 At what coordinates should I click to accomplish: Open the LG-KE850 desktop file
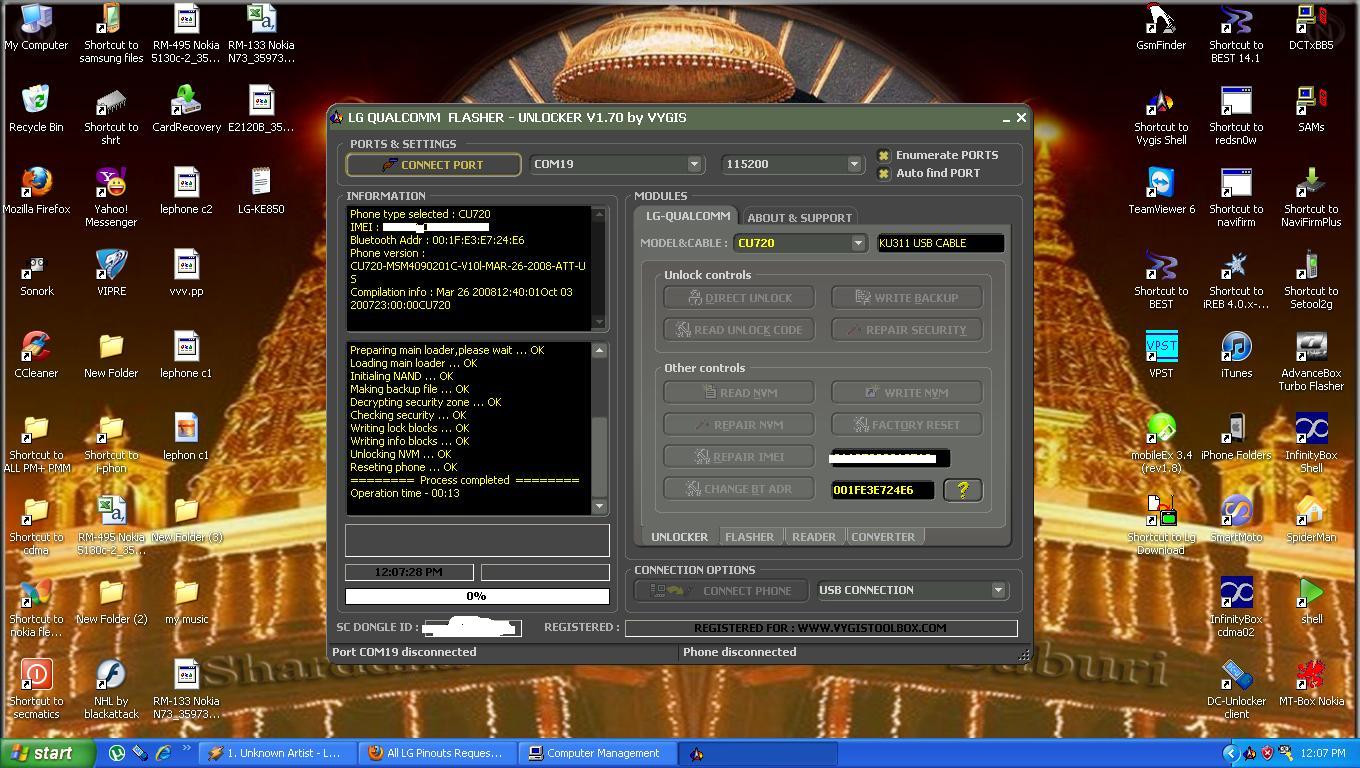(261, 191)
